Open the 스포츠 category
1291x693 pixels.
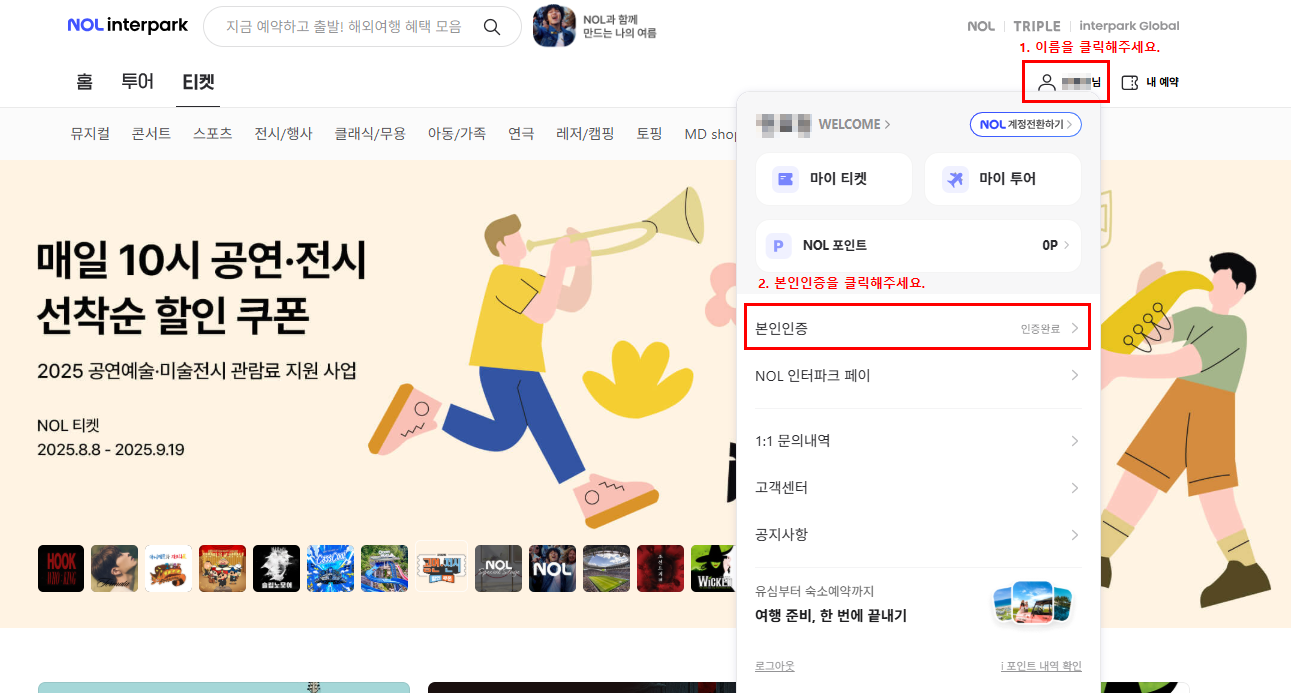click(x=213, y=133)
